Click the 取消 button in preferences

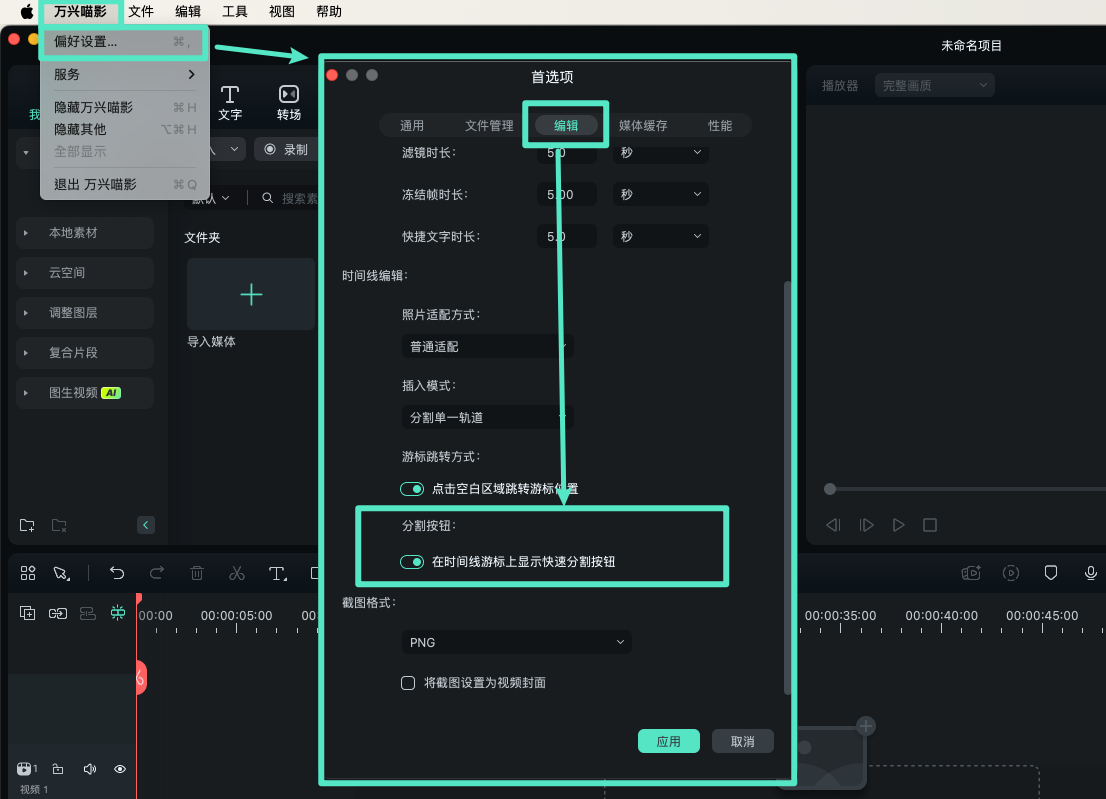[x=742, y=741]
